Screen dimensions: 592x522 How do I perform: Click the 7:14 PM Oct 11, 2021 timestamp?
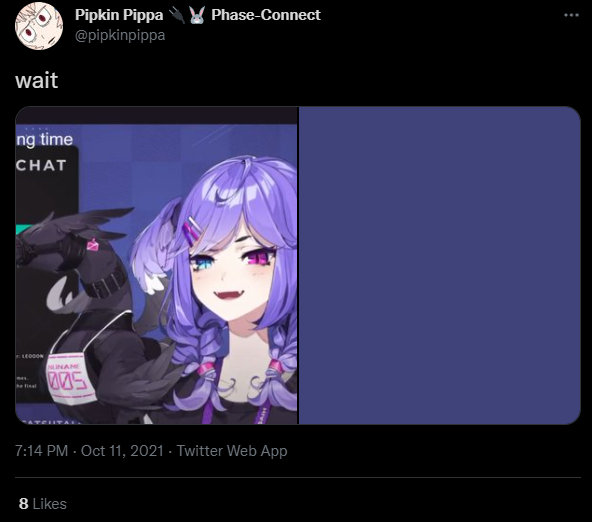[x=89, y=451]
